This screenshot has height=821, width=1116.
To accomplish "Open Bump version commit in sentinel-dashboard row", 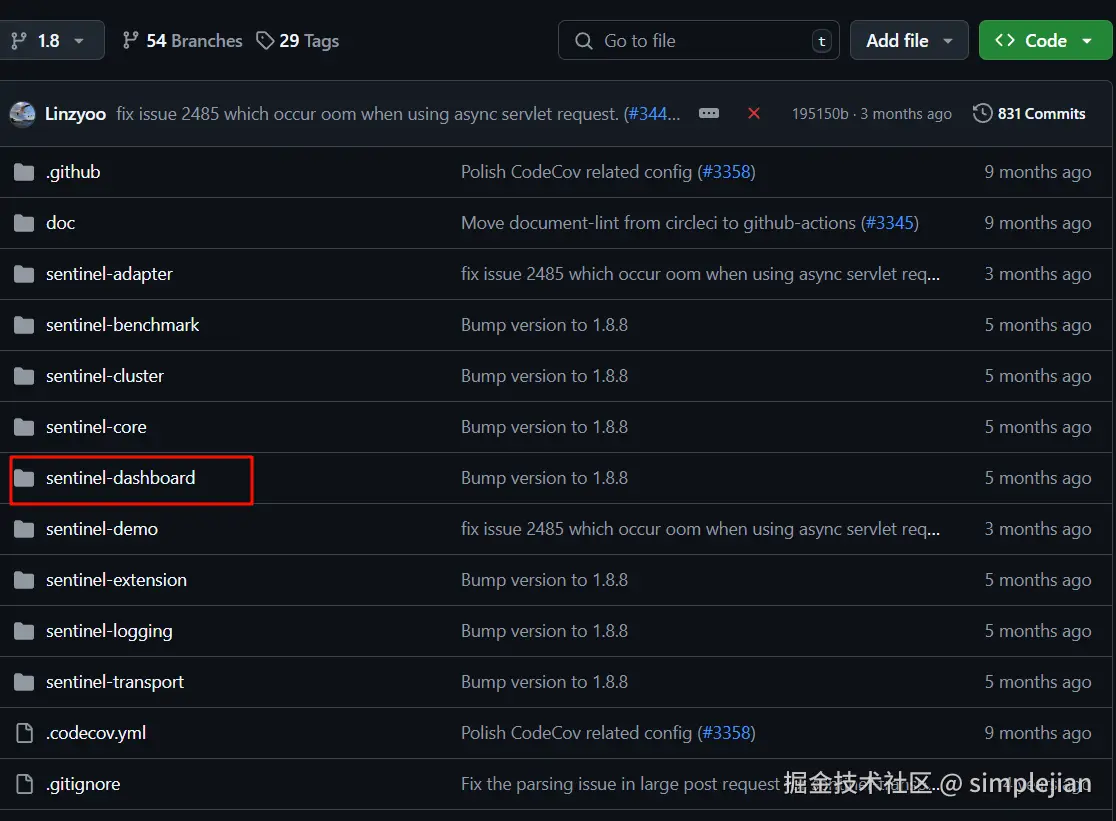I will pos(544,478).
